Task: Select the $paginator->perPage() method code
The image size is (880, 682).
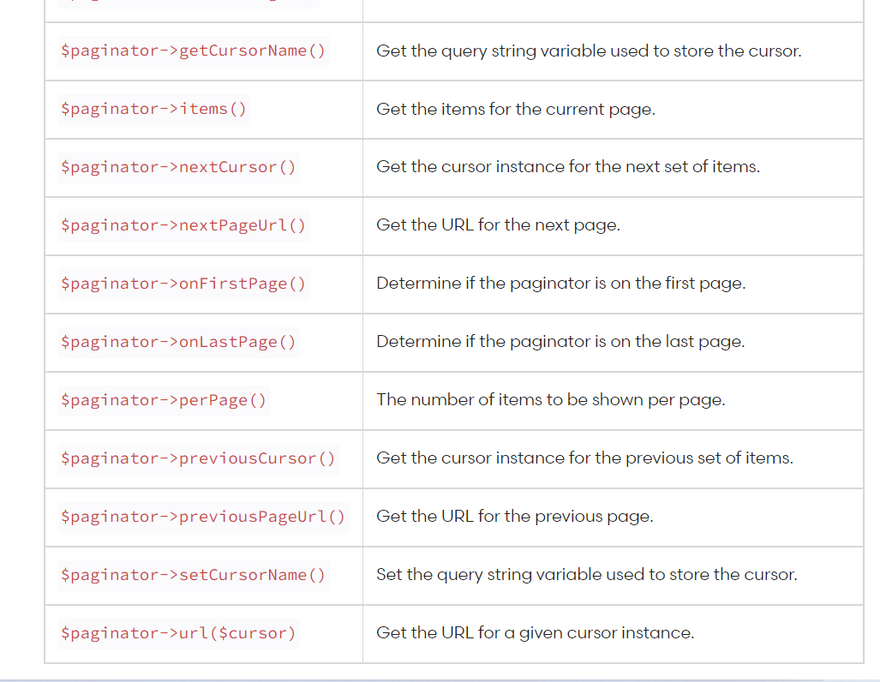Action: (x=163, y=400)
